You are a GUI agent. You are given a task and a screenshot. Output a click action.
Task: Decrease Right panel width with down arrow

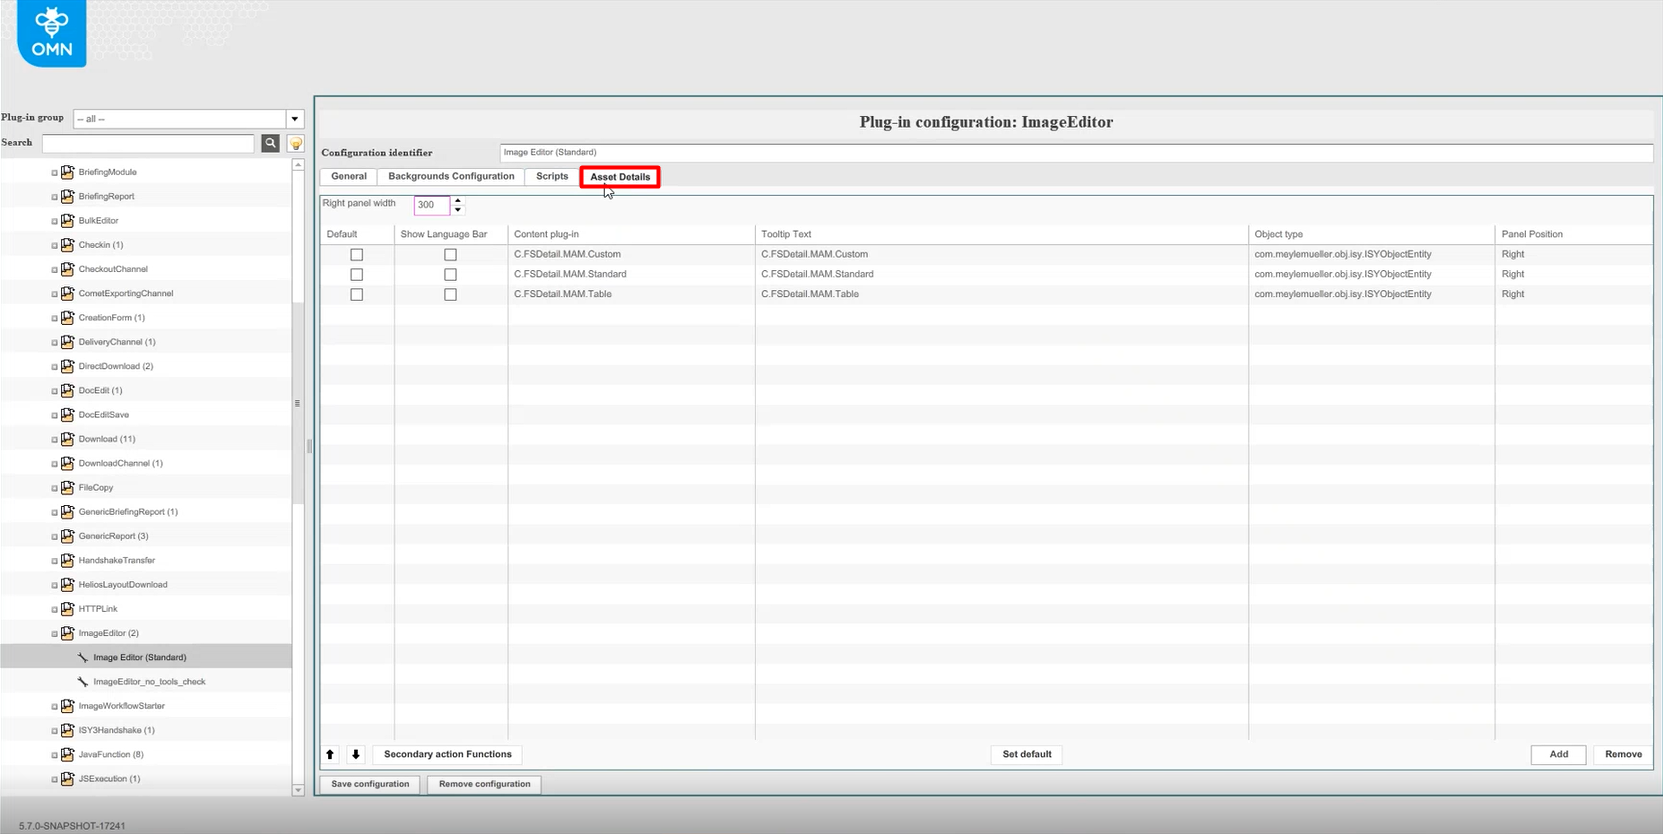(458, 210)
